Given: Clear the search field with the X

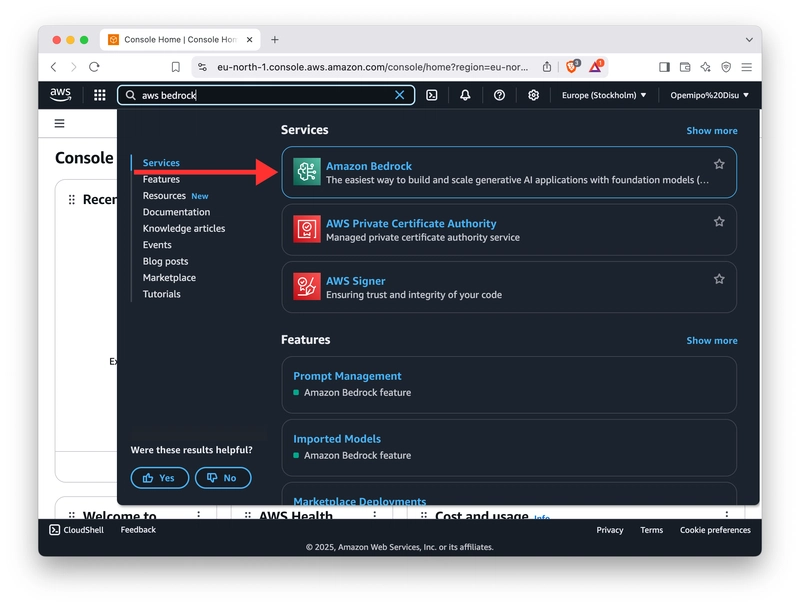Looking at the screenshot, I should click(x=400, y=95).
